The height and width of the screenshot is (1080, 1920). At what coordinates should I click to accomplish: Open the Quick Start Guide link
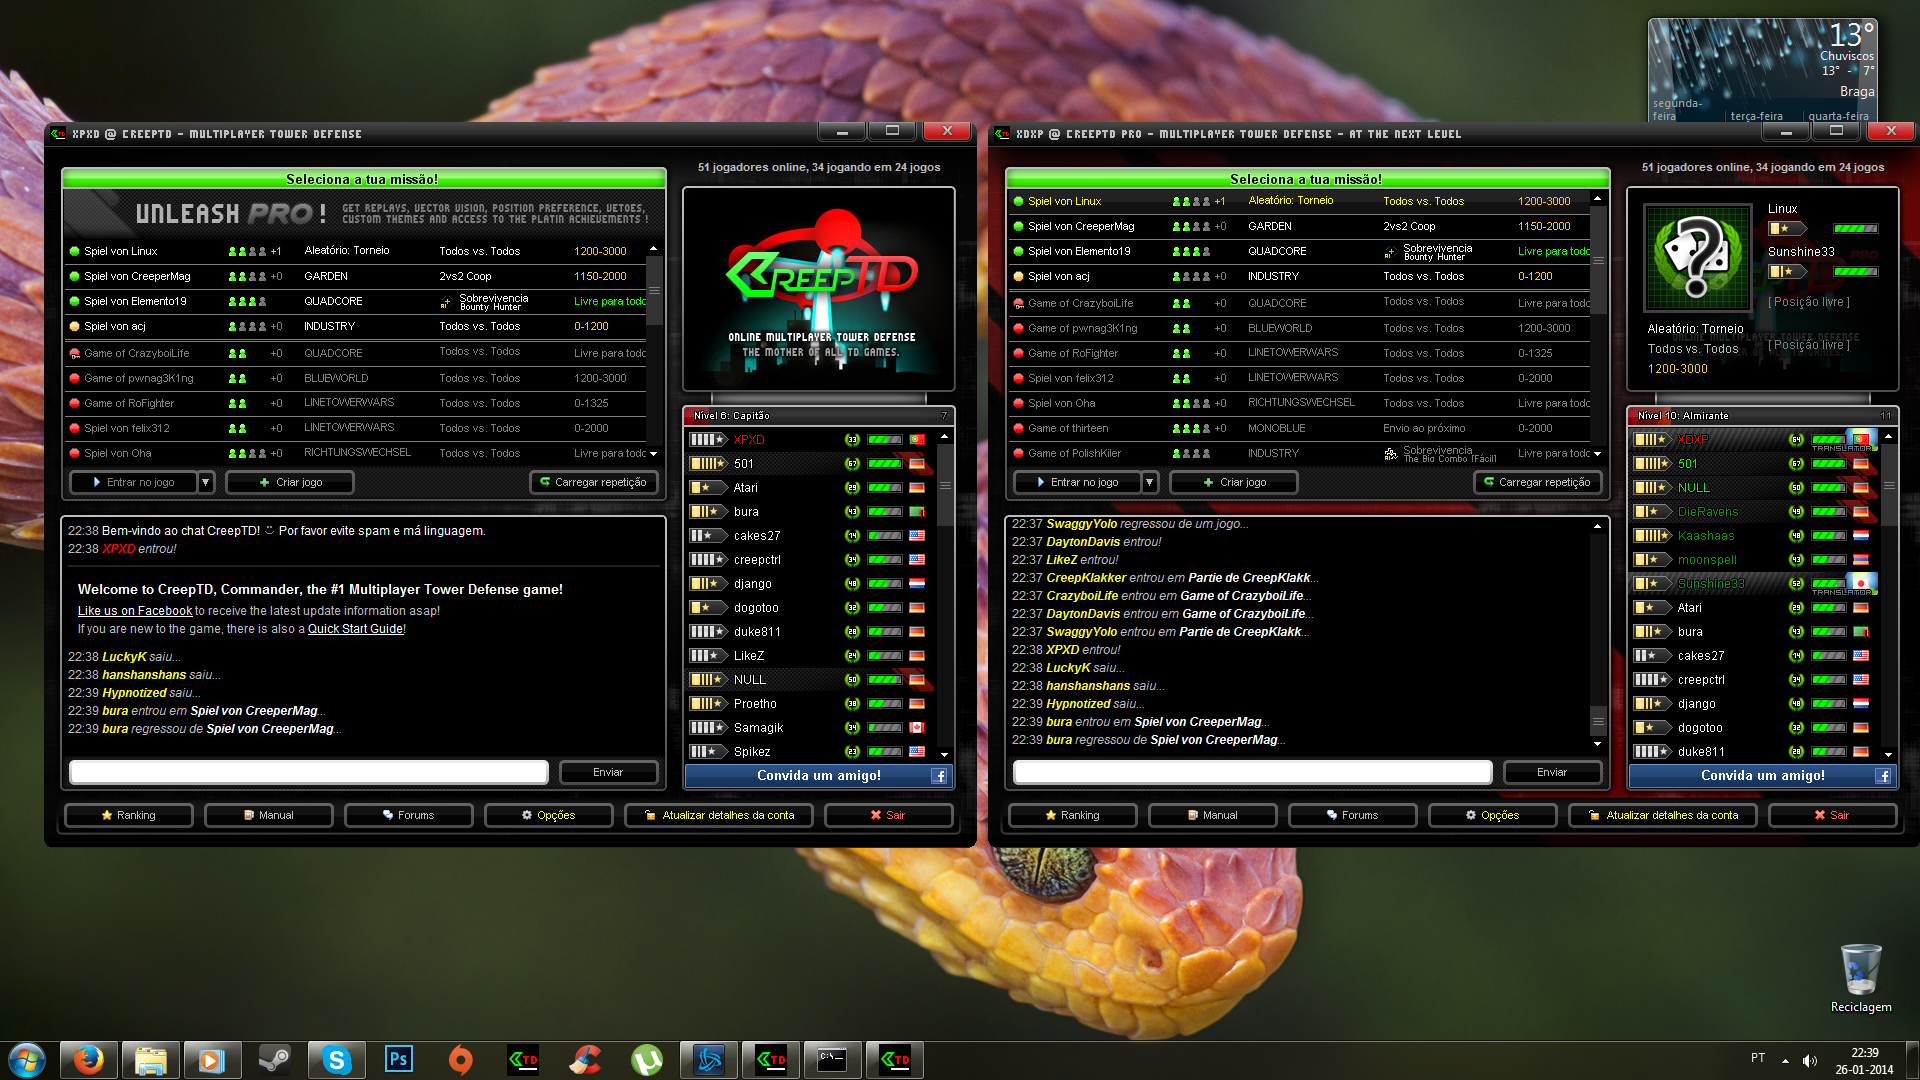coord(355,629)
